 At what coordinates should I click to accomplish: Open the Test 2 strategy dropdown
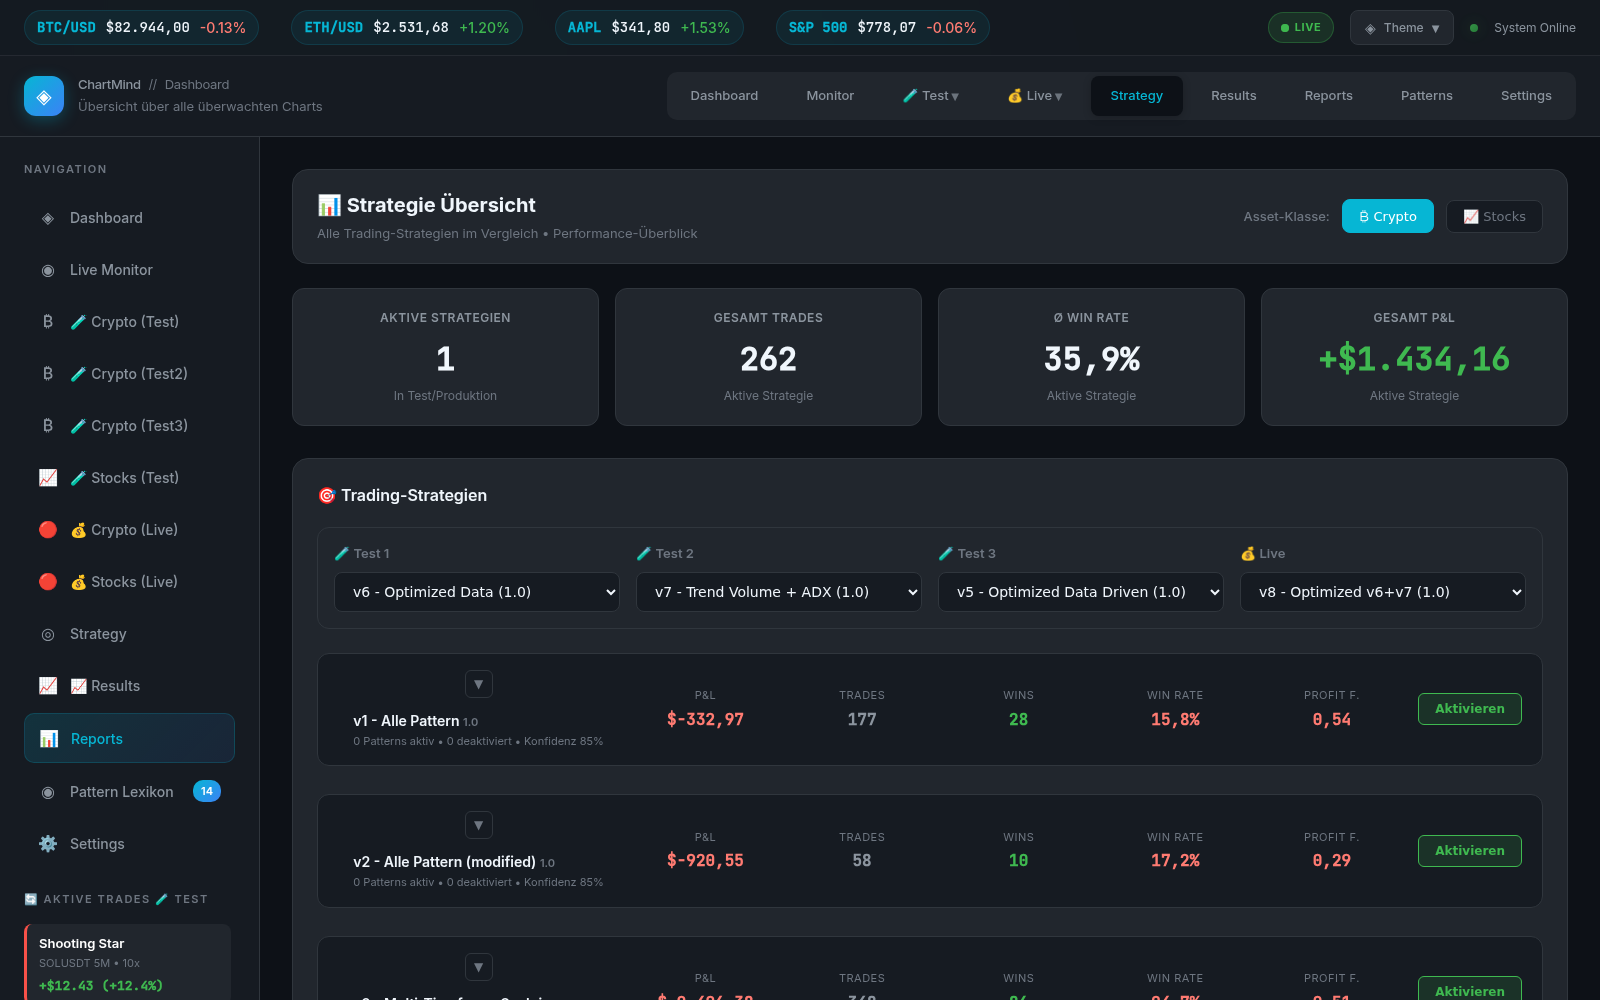pos(779,592)
